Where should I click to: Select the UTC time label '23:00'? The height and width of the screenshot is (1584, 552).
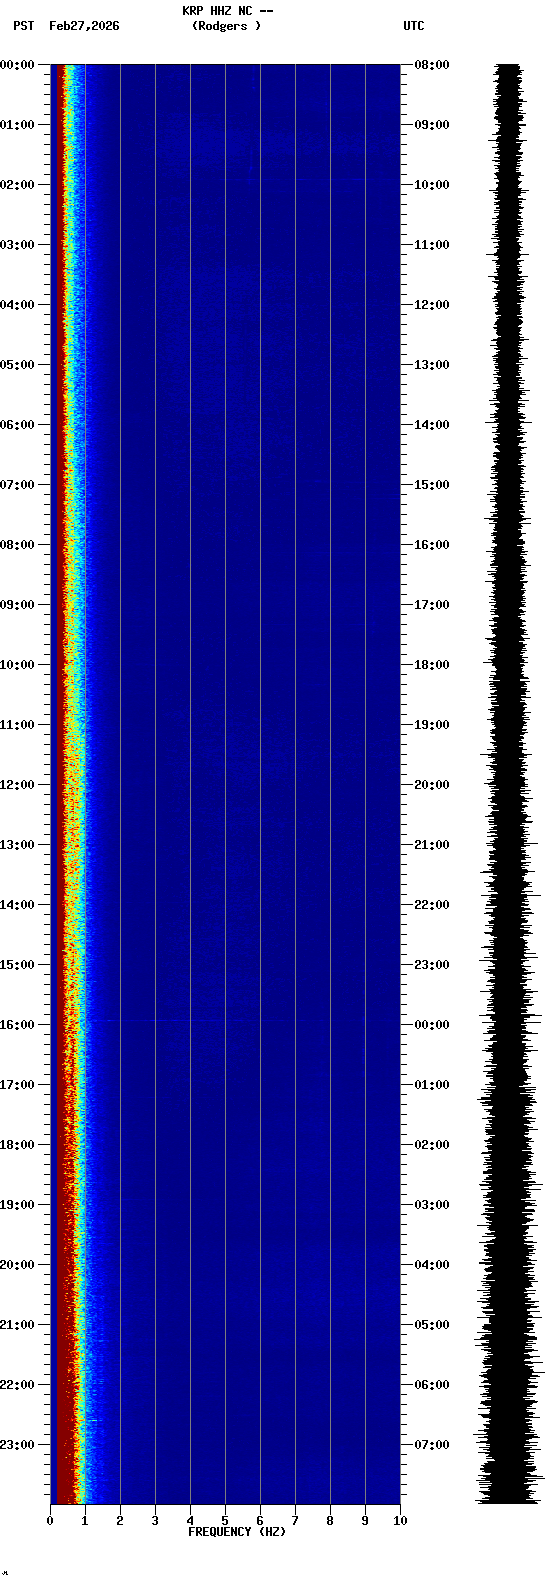click(432, 965)
